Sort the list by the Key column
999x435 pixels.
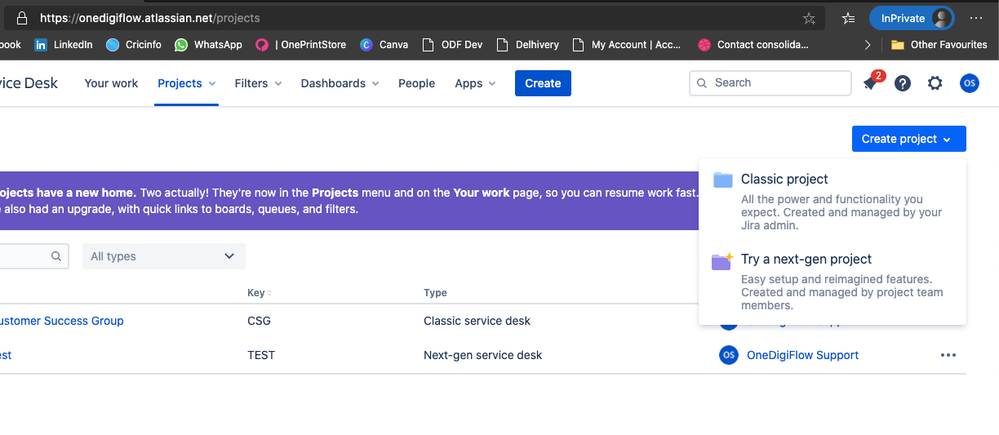(x=259, y=293)
